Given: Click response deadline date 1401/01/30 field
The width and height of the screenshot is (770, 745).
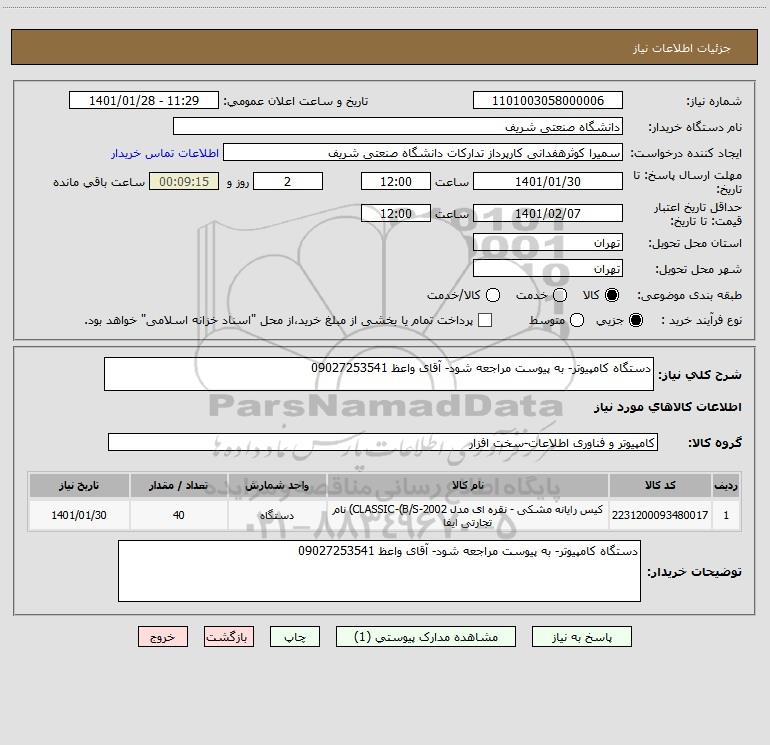Looking at the screenshot, I should [548, 181].
